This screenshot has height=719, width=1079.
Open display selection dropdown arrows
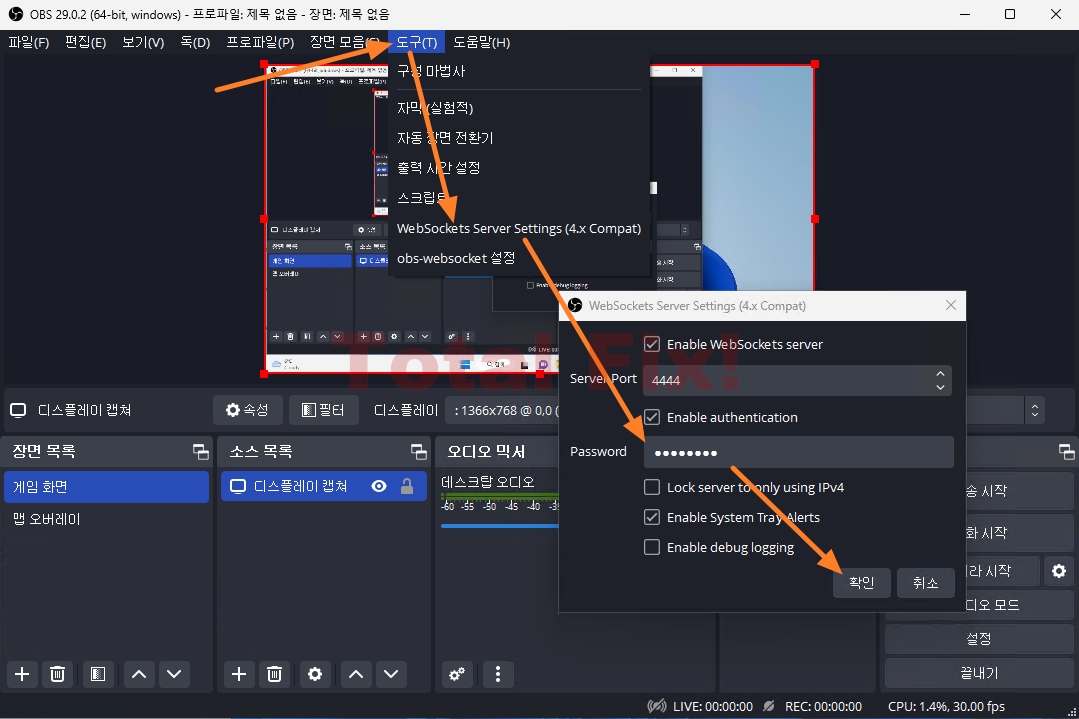click(1034, 411)
